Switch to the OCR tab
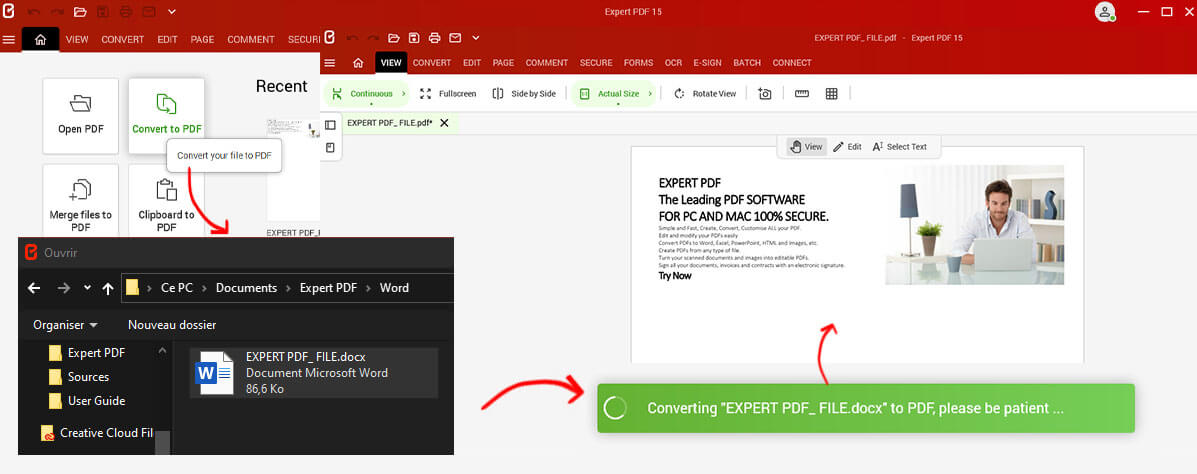 [x=673, y=63]
